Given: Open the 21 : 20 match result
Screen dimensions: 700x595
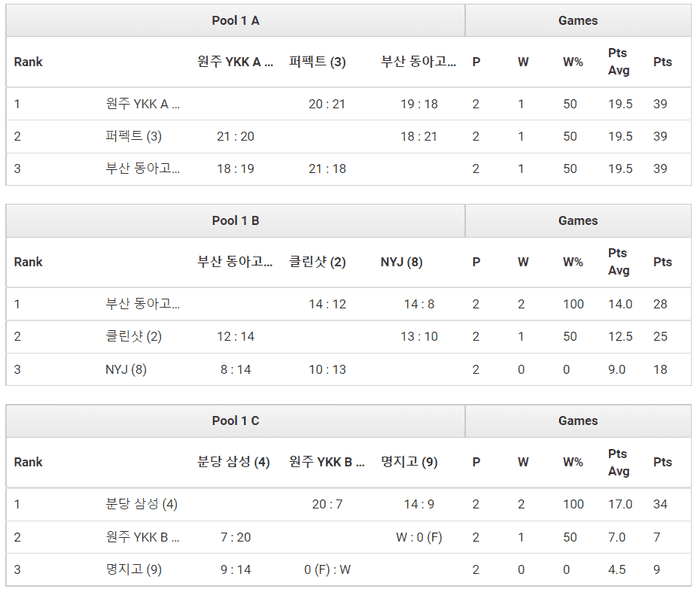Looking at the screenshot, I should click(235, 136).
